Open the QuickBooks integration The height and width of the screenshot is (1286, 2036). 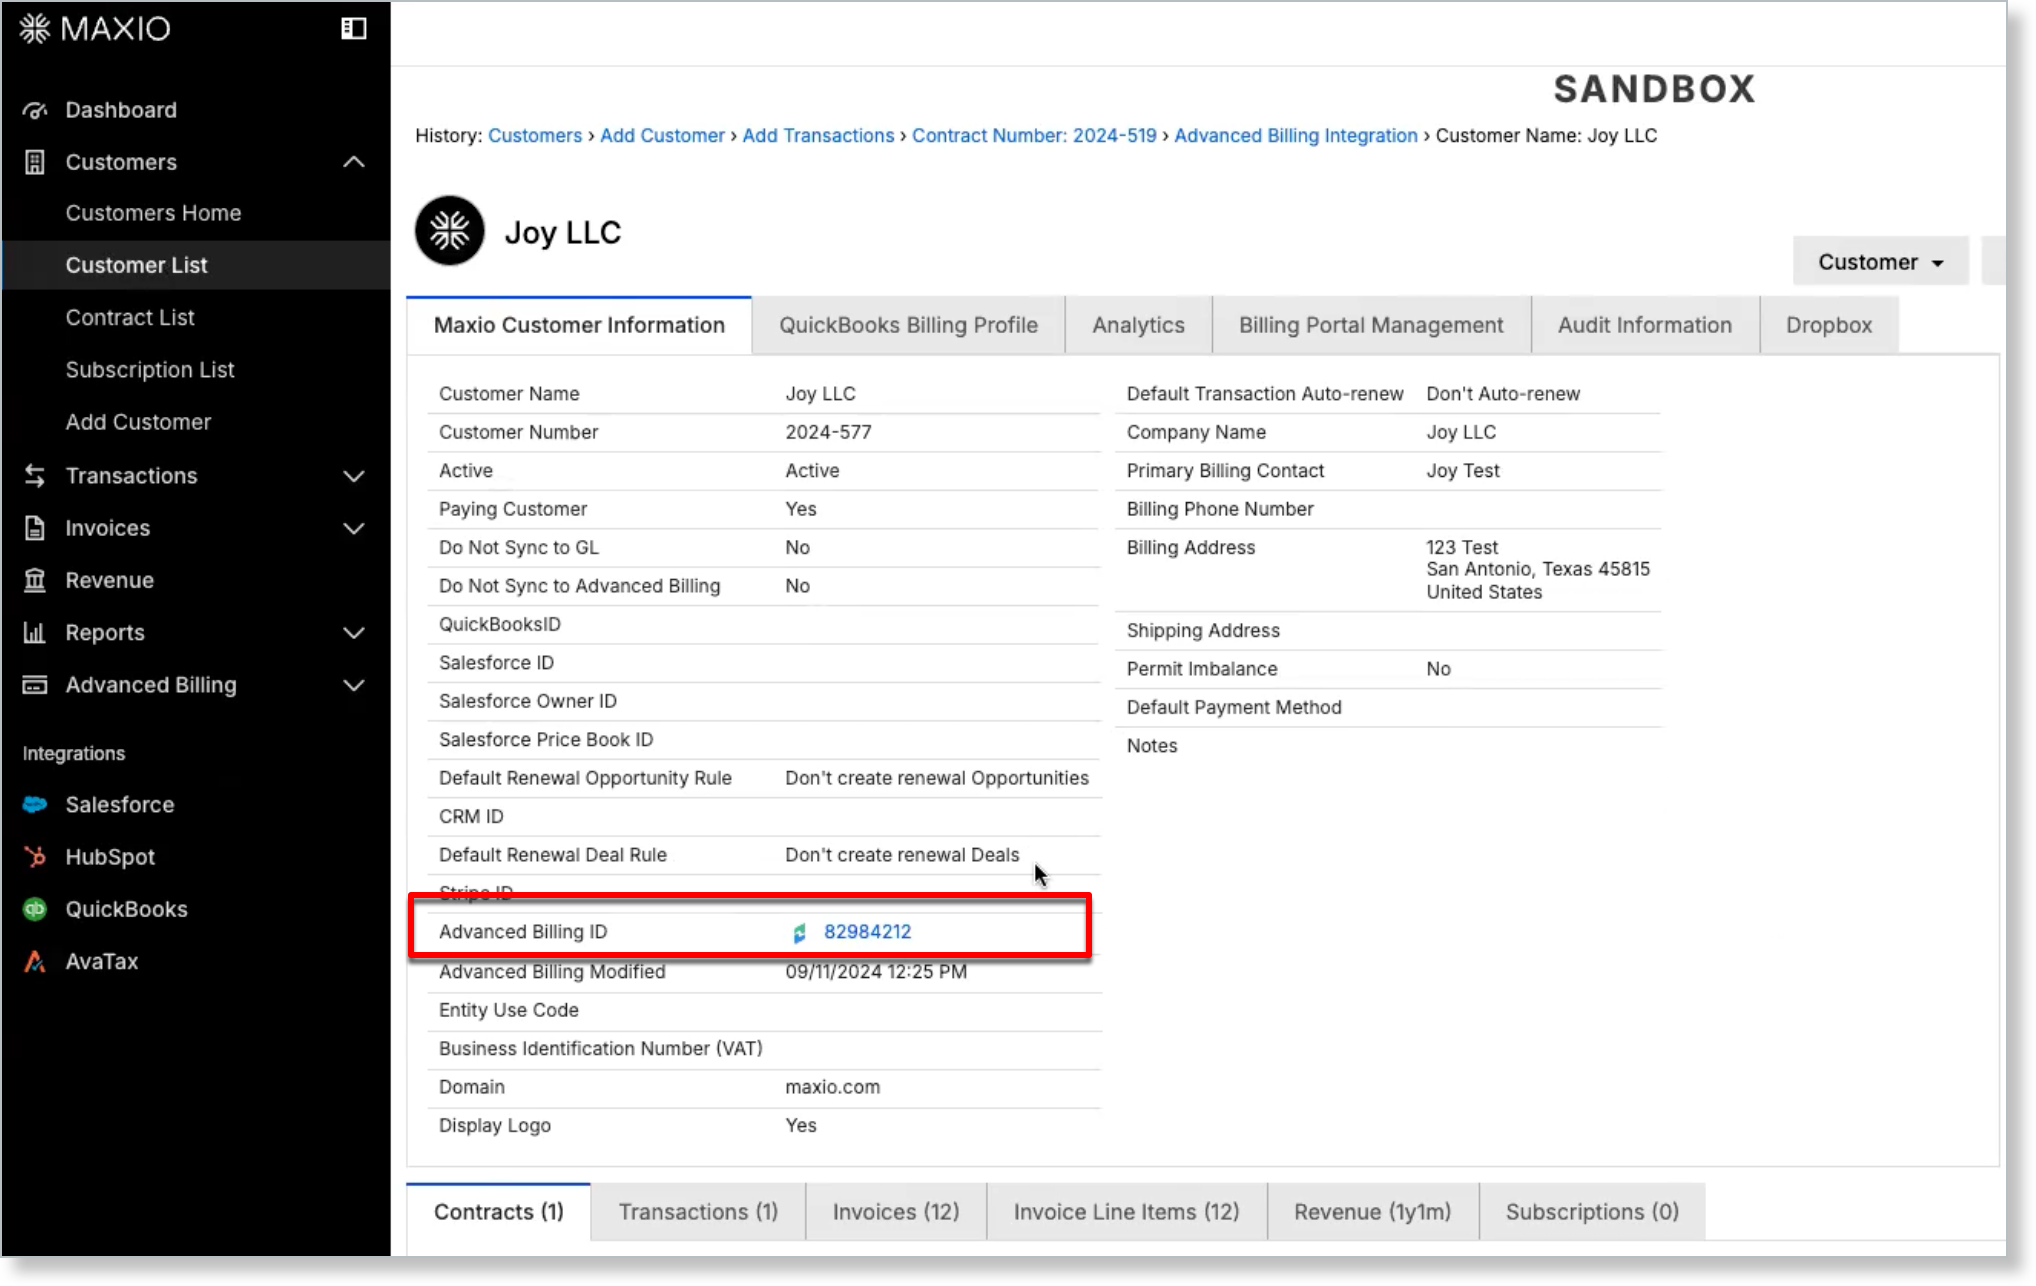126,909
